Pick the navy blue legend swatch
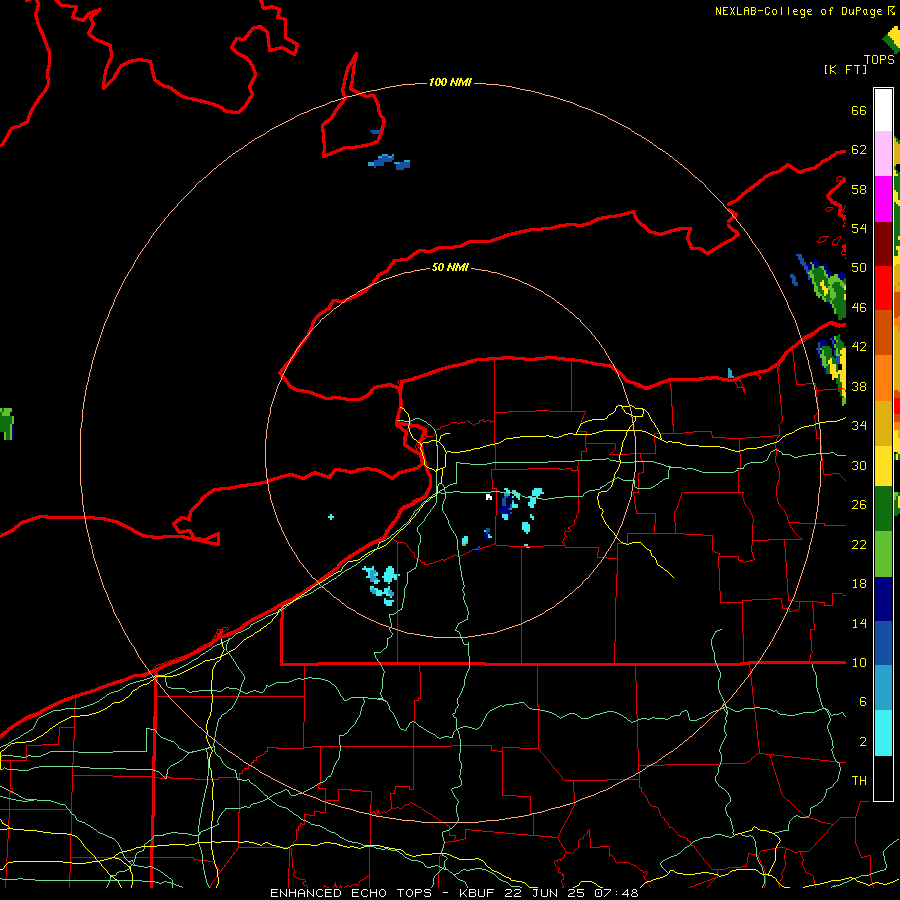 (x=883, y=599)
